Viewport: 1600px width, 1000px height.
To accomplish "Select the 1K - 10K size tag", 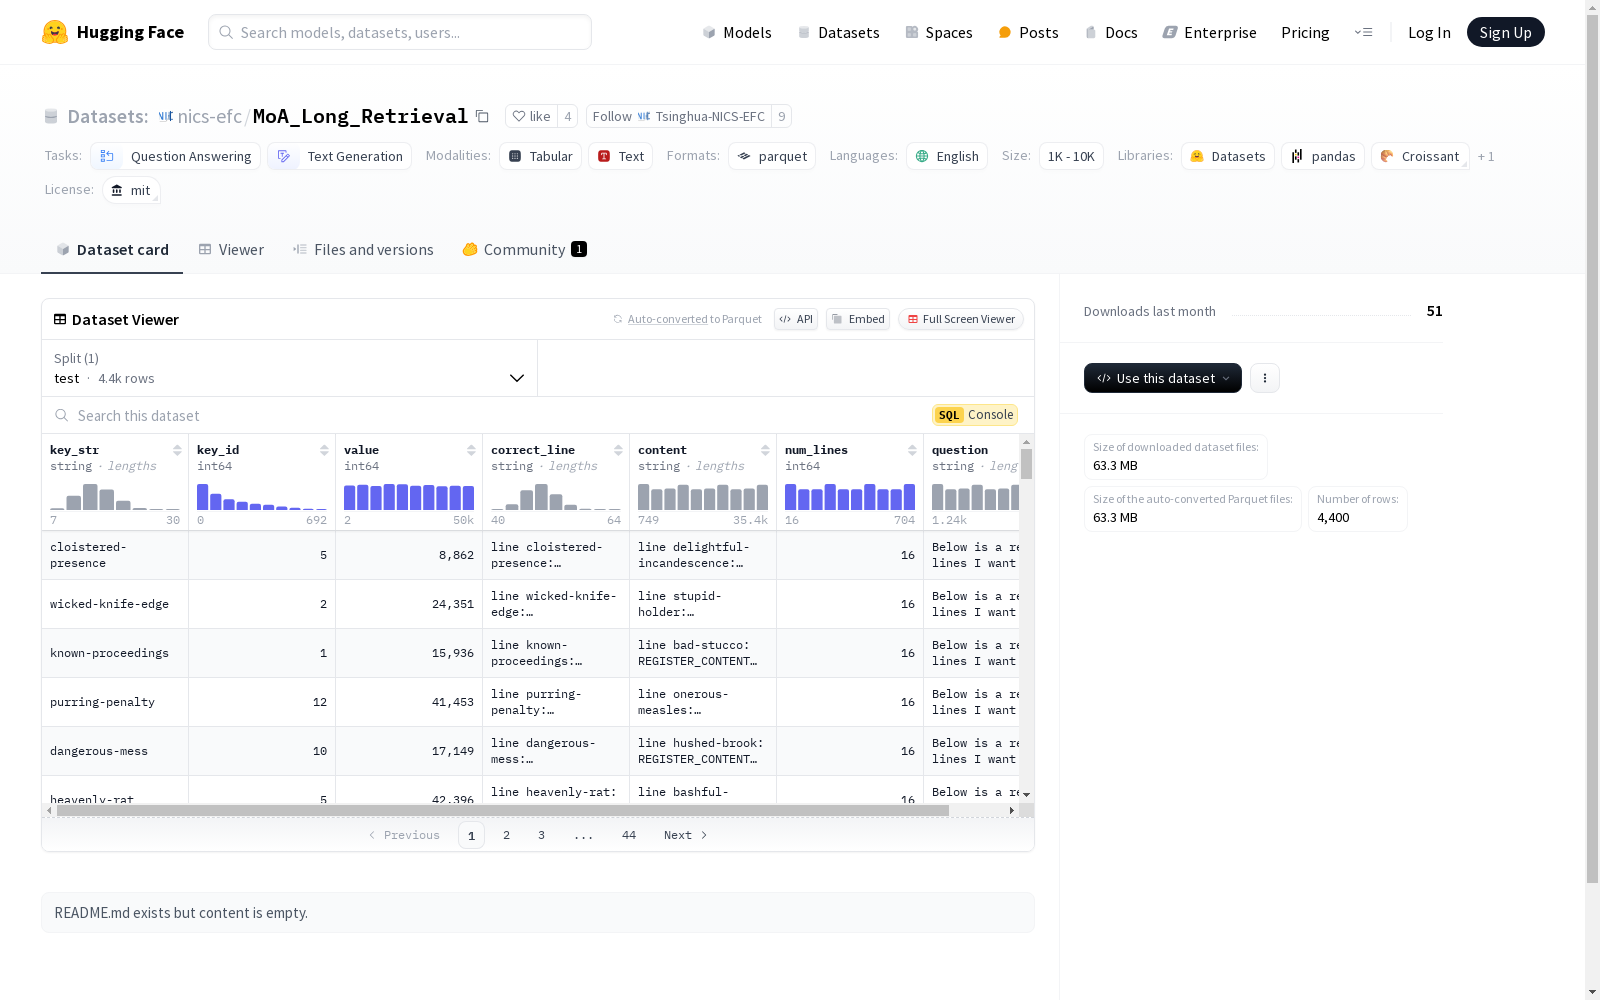I will [1071, 156].
